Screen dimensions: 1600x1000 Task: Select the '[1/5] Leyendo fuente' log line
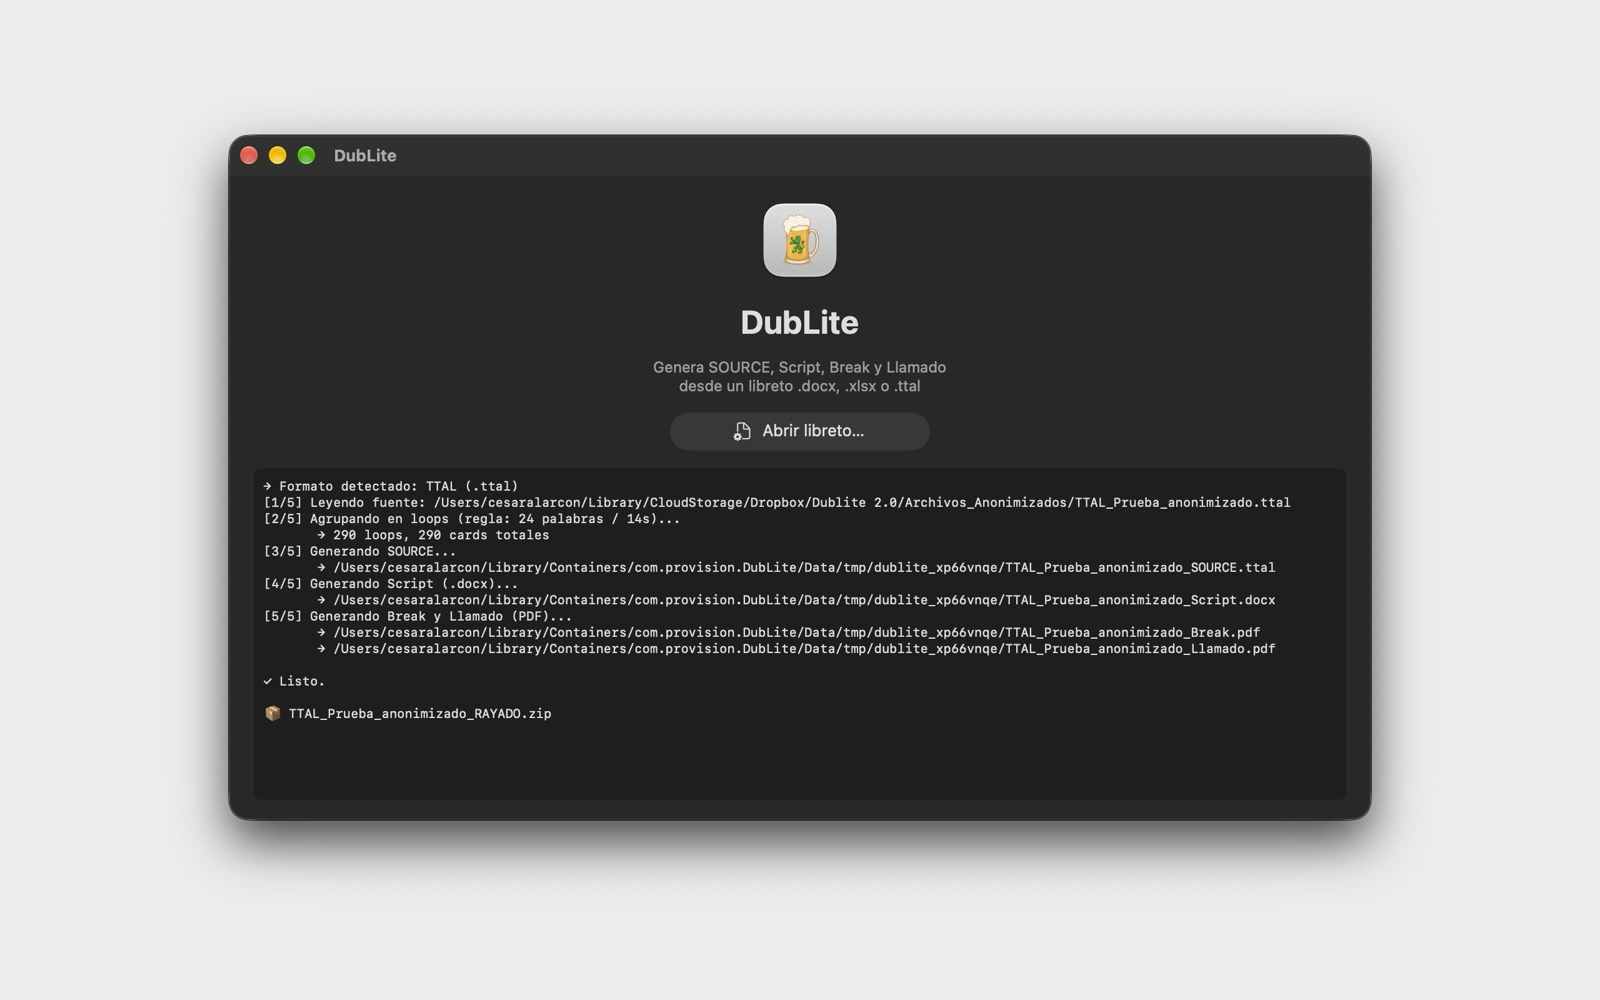pos(777,503)
